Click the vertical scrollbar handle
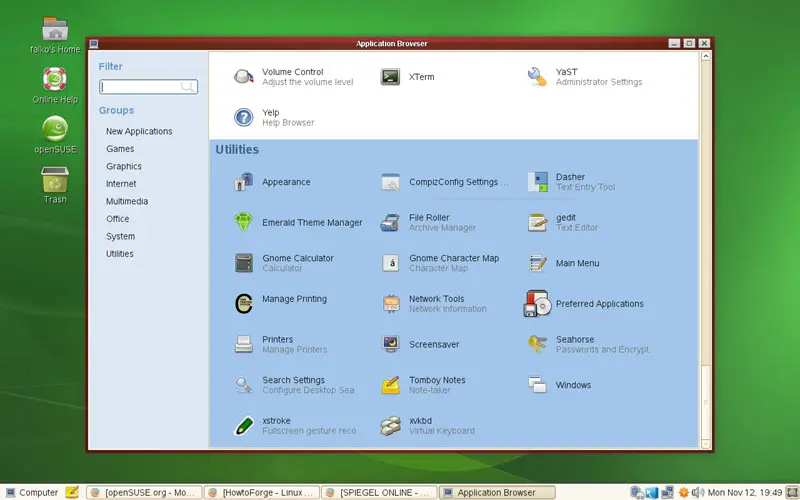 706,402
